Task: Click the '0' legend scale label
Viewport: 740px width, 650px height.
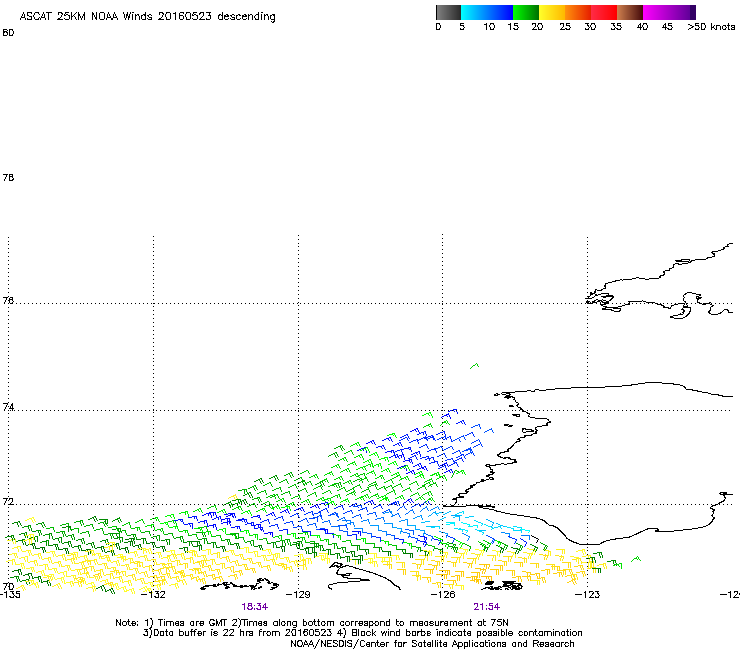Action: click(438, 27)
